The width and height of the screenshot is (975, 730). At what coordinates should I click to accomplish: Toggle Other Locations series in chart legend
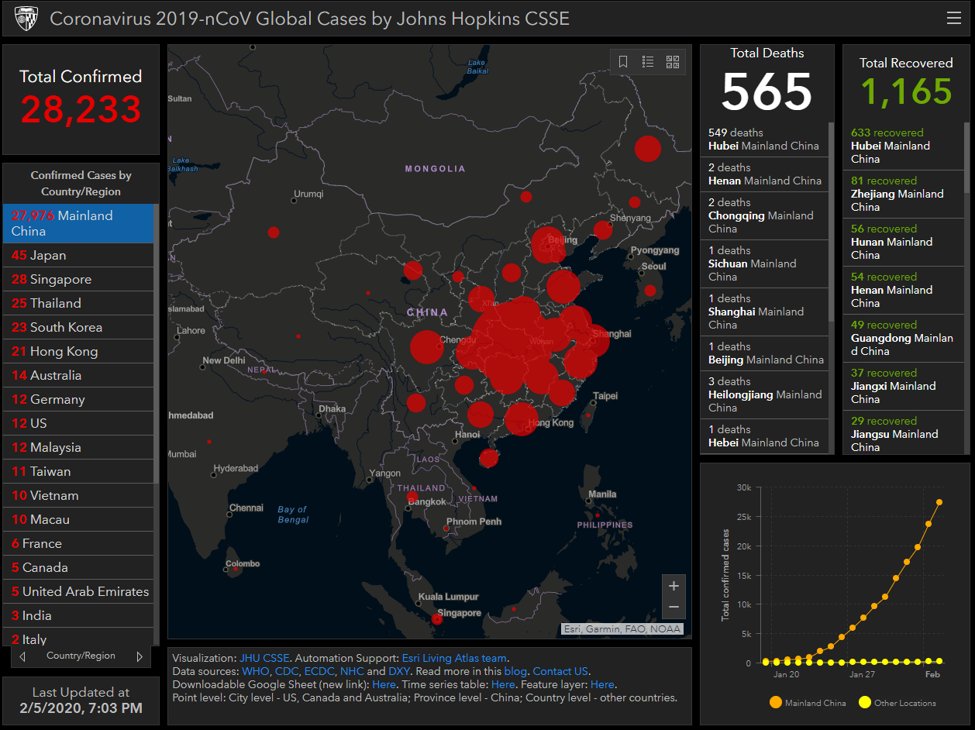tap(897, 703)
